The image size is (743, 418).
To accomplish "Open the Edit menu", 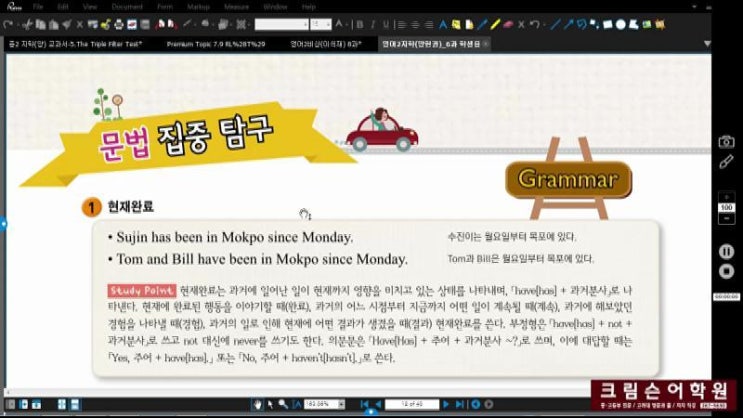I will pyautogui.click(x=63, y=7).
